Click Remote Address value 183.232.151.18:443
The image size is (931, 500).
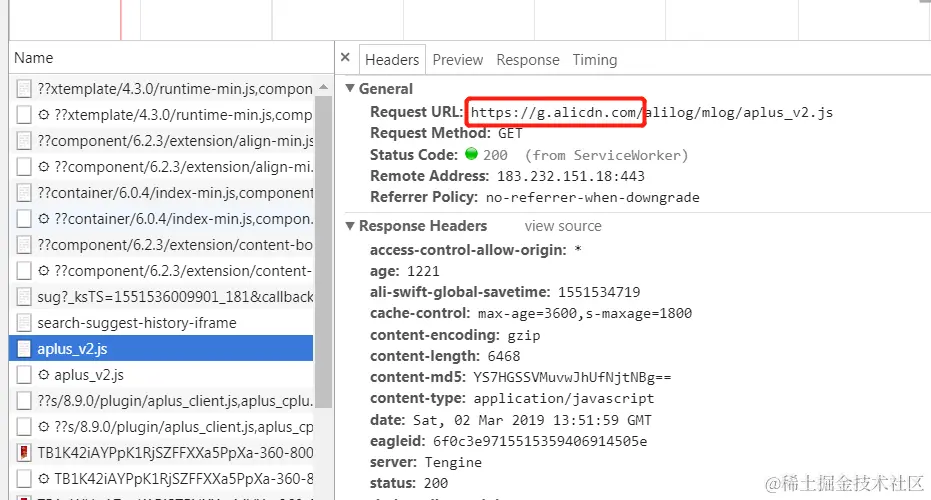click(571, 176)
